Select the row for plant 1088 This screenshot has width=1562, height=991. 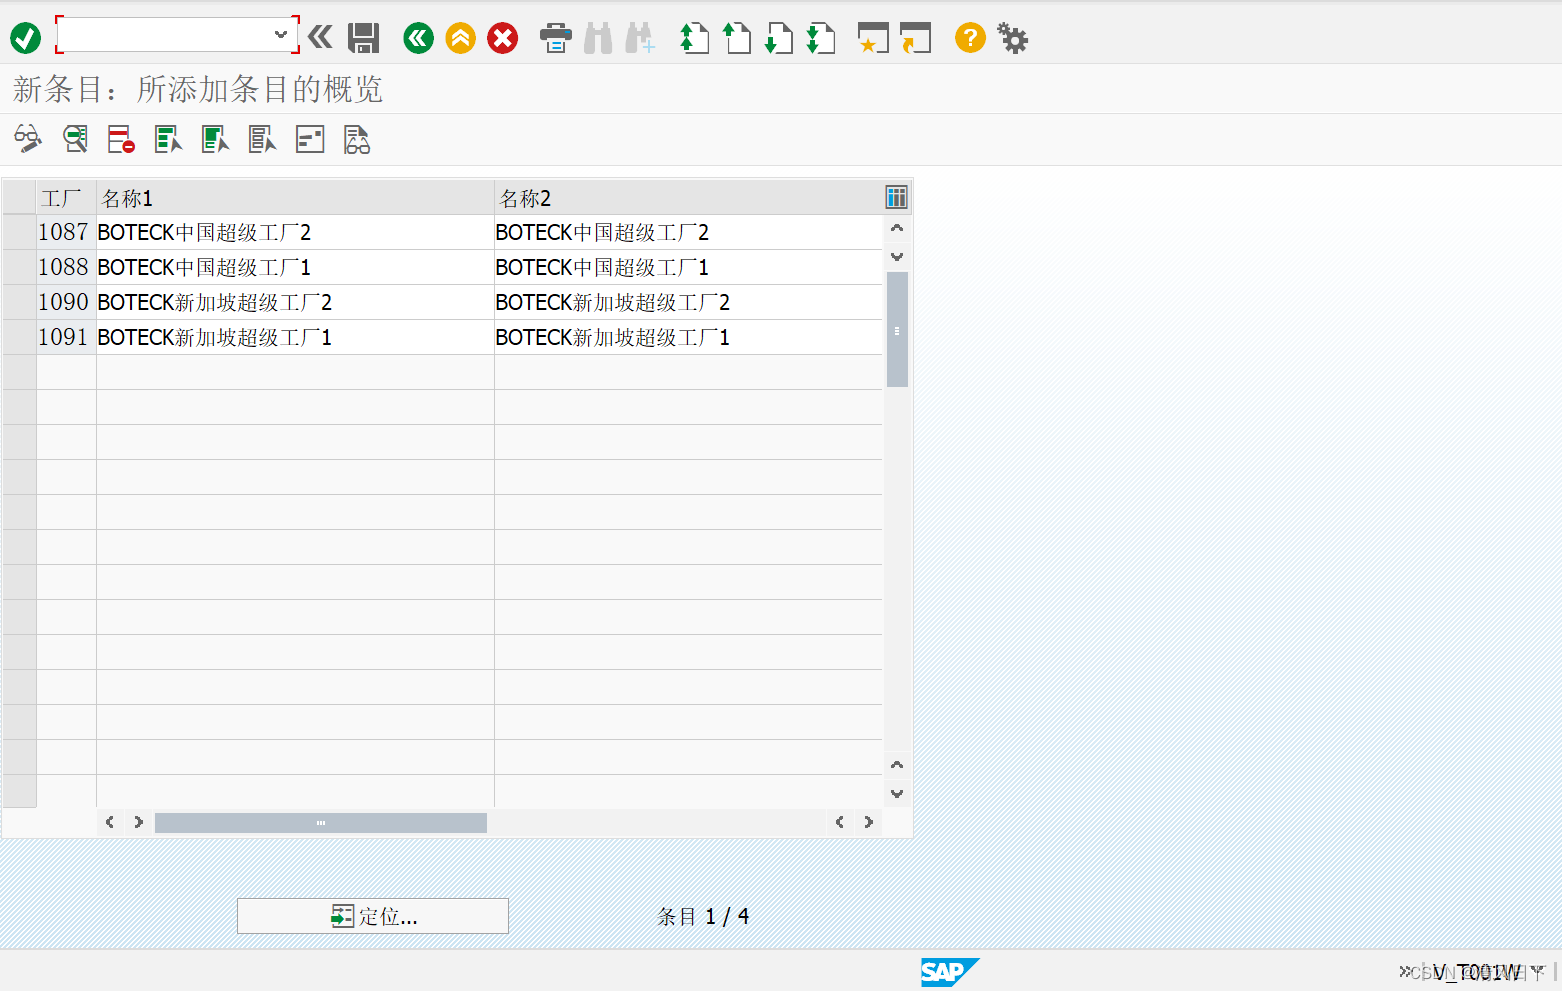click(x=20, y=266)
